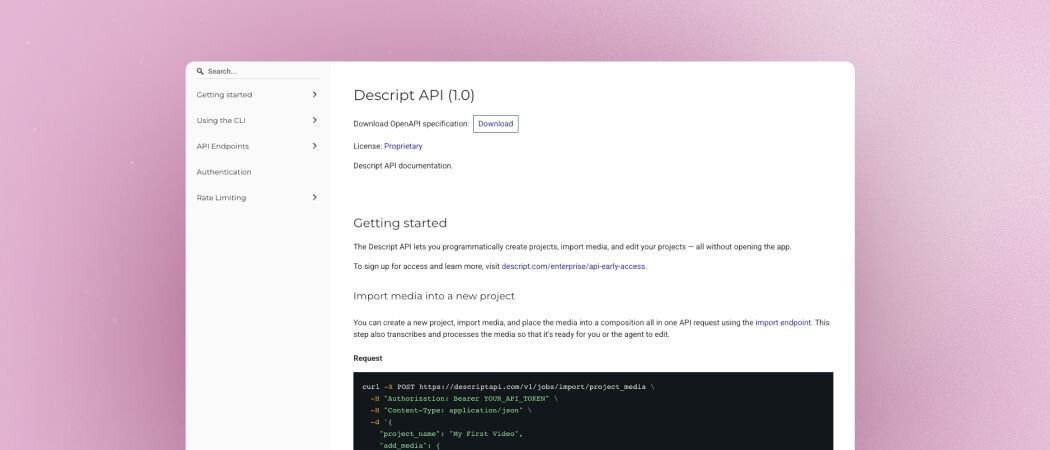This screenshot has width=1050, height=450.
Task: Click the Authorization Bearer header line
Action: (463, 398)
